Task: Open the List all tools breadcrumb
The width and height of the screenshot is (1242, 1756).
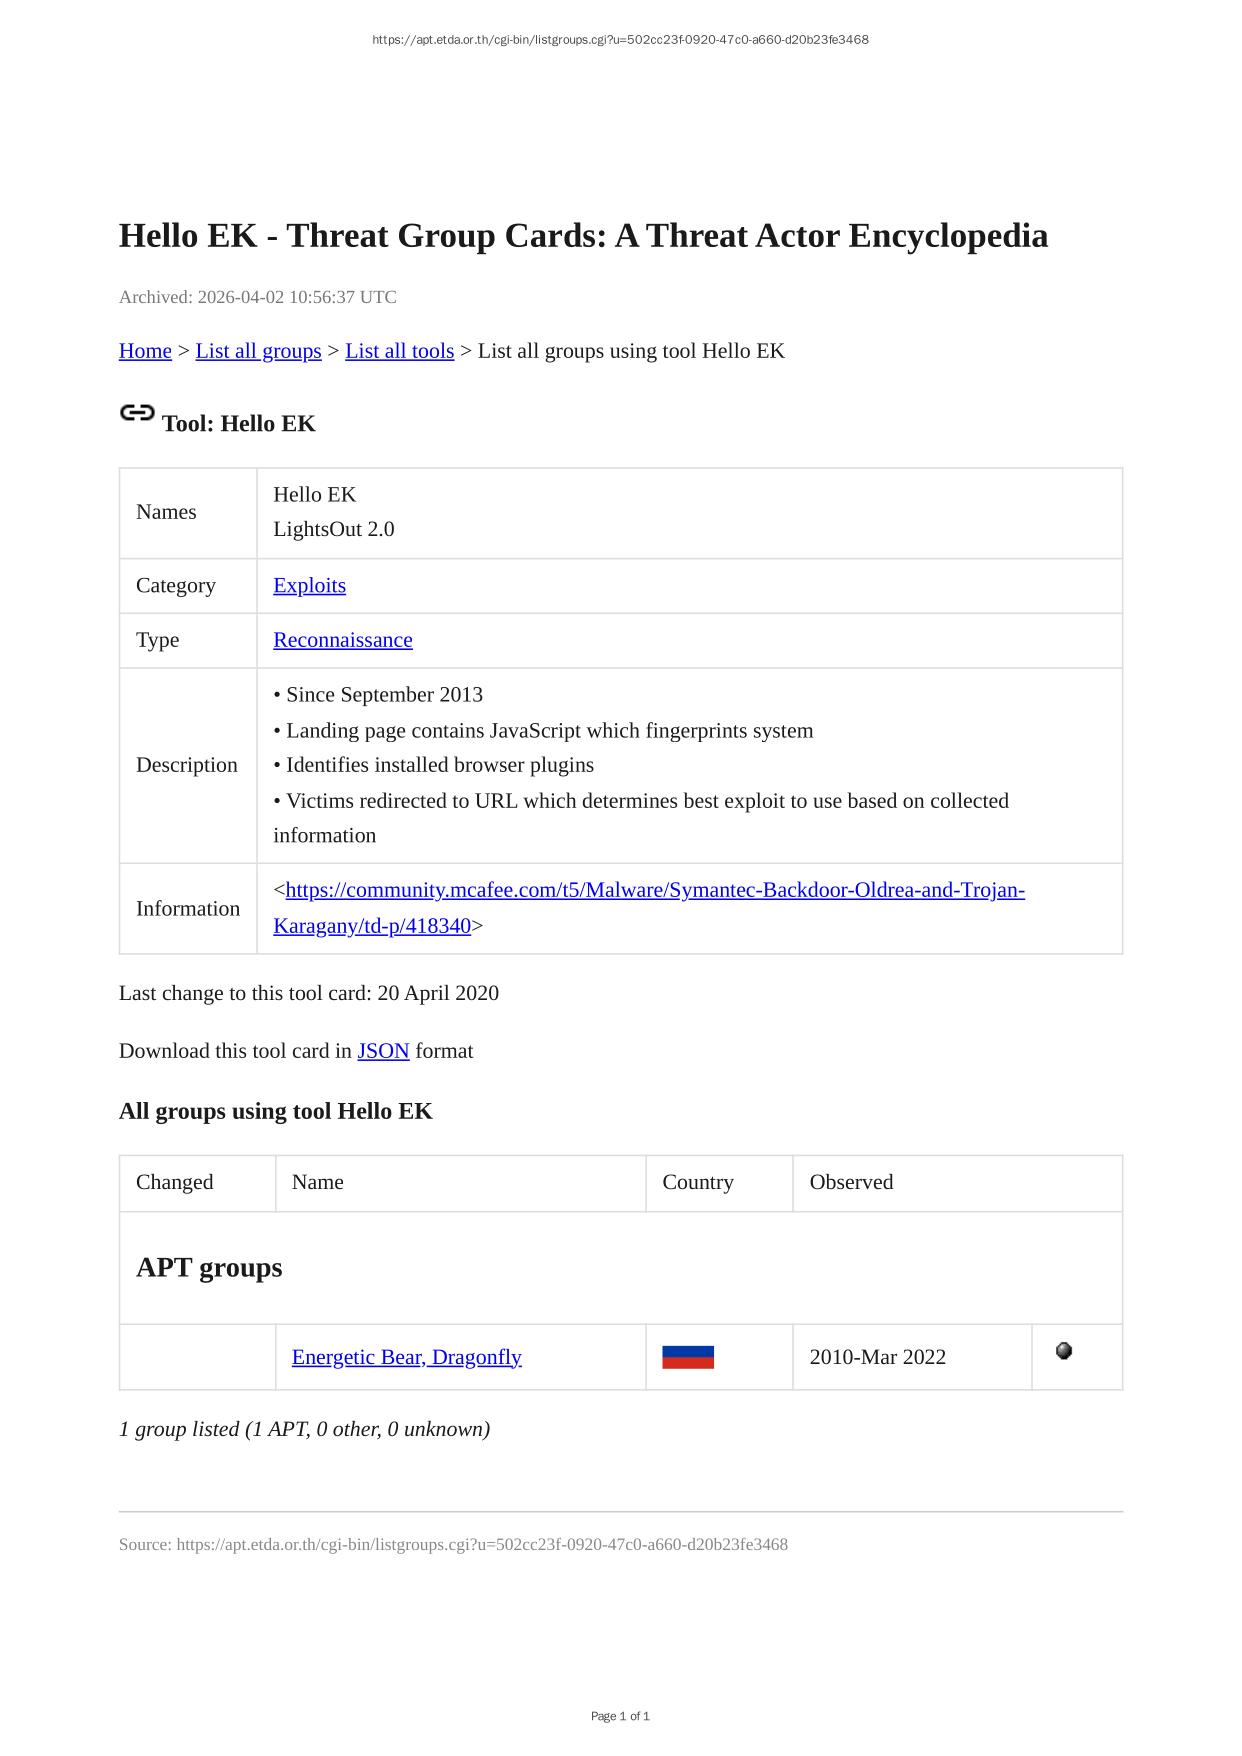Action: (399, 351)
